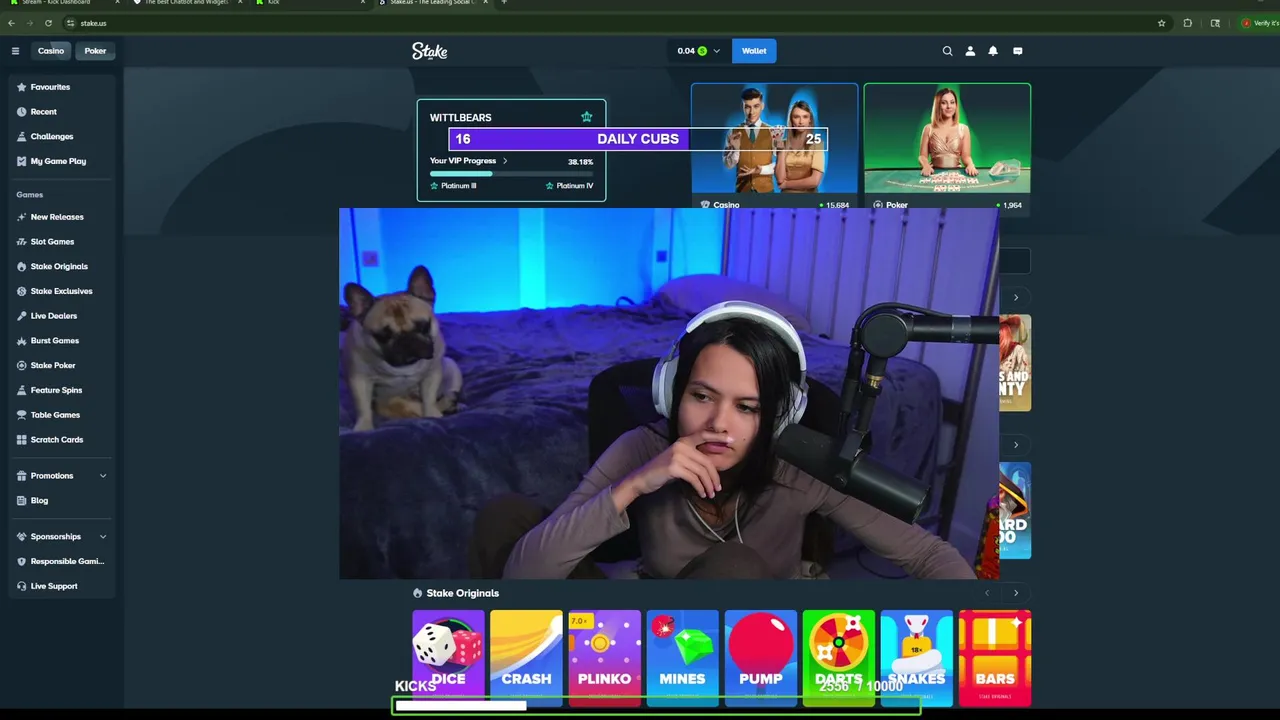Click the site info icon beside stake.us

(x=70, y=23)
